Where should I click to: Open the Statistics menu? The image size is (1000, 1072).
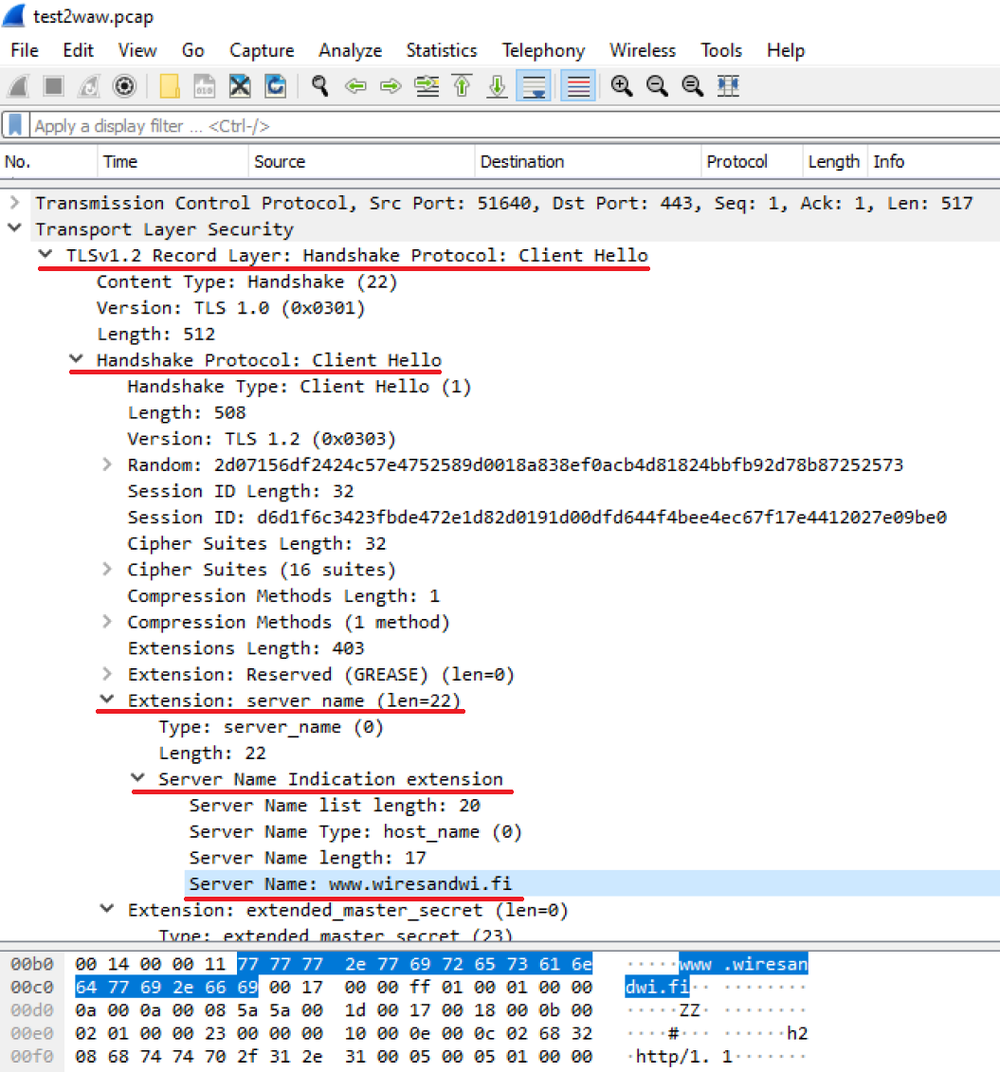click(441, 50)
